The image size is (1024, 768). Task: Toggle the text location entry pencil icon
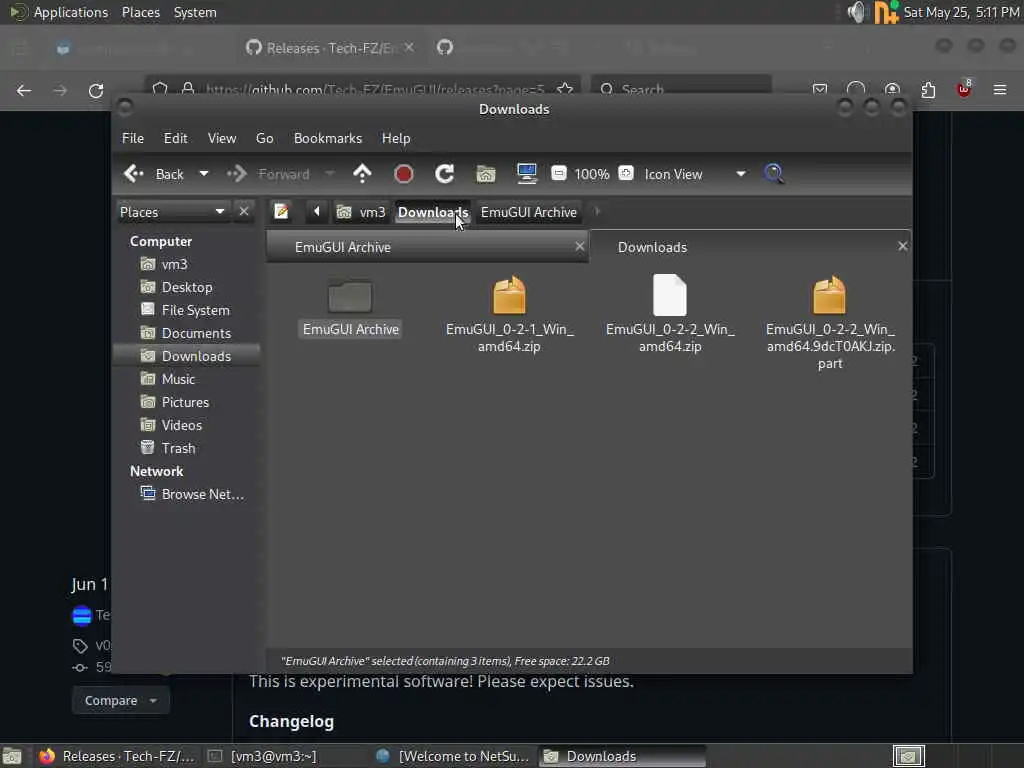[x=281, y=212]
